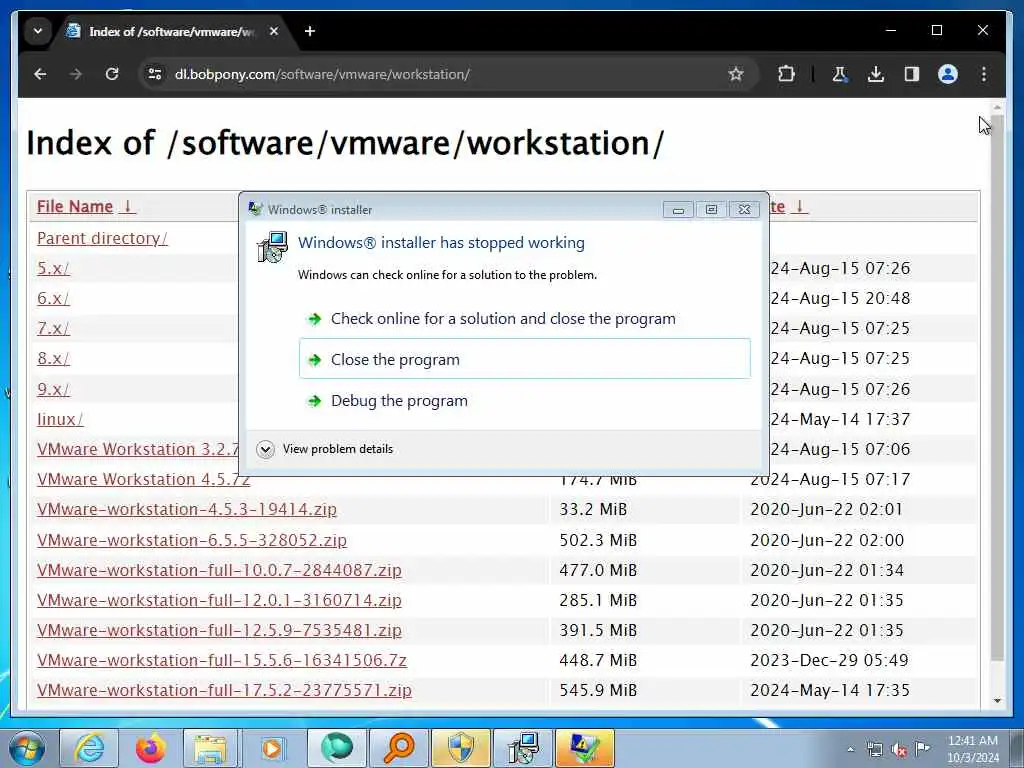Choose Close the program option
Viewport: 1024px width, 768px height.
point(524,359)
